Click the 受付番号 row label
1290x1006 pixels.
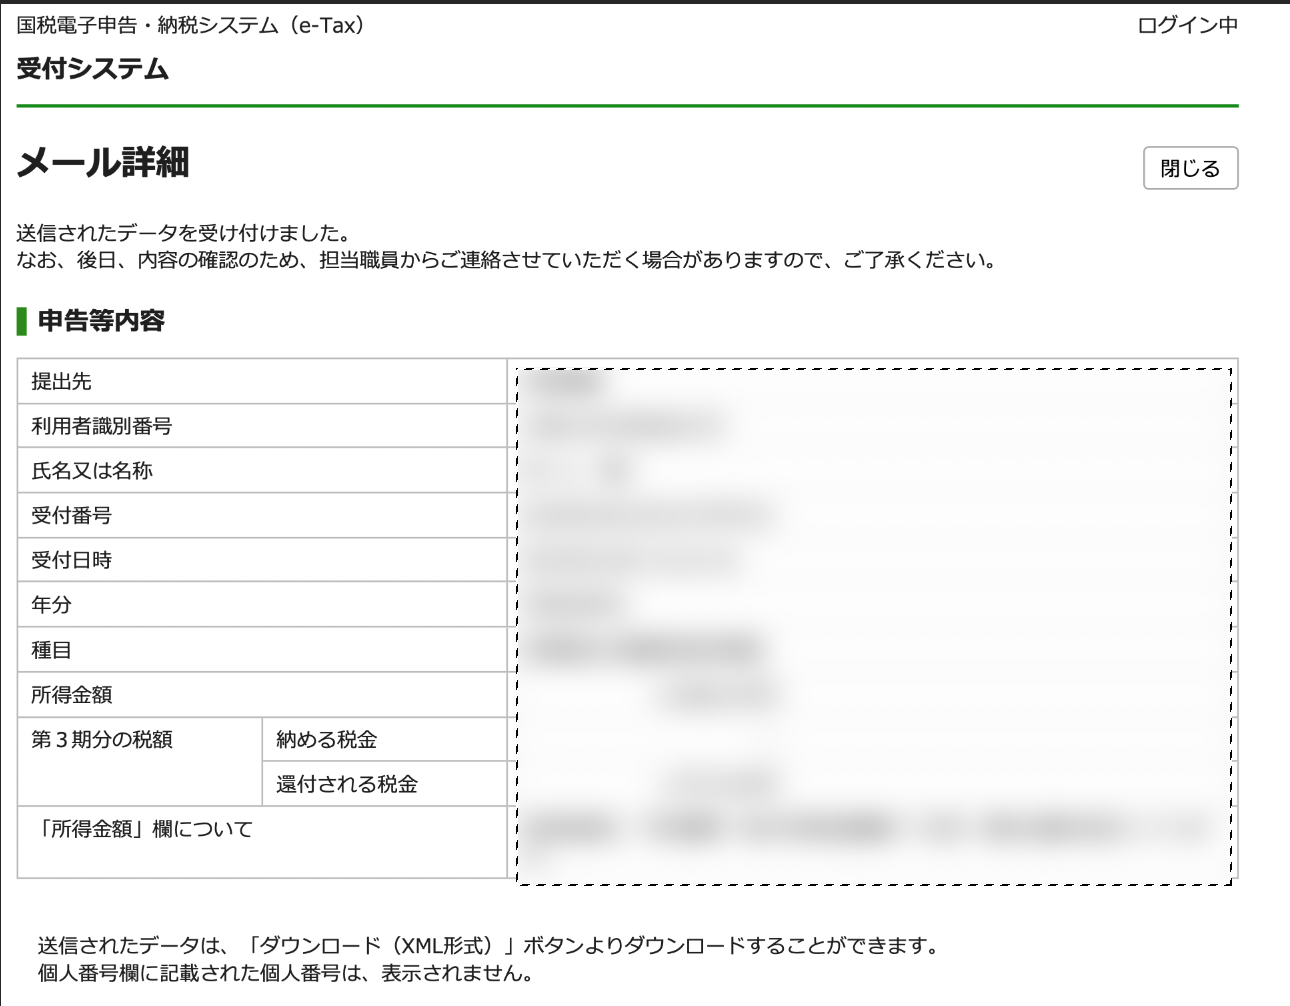pyautogui.click(x=71, y=515)
